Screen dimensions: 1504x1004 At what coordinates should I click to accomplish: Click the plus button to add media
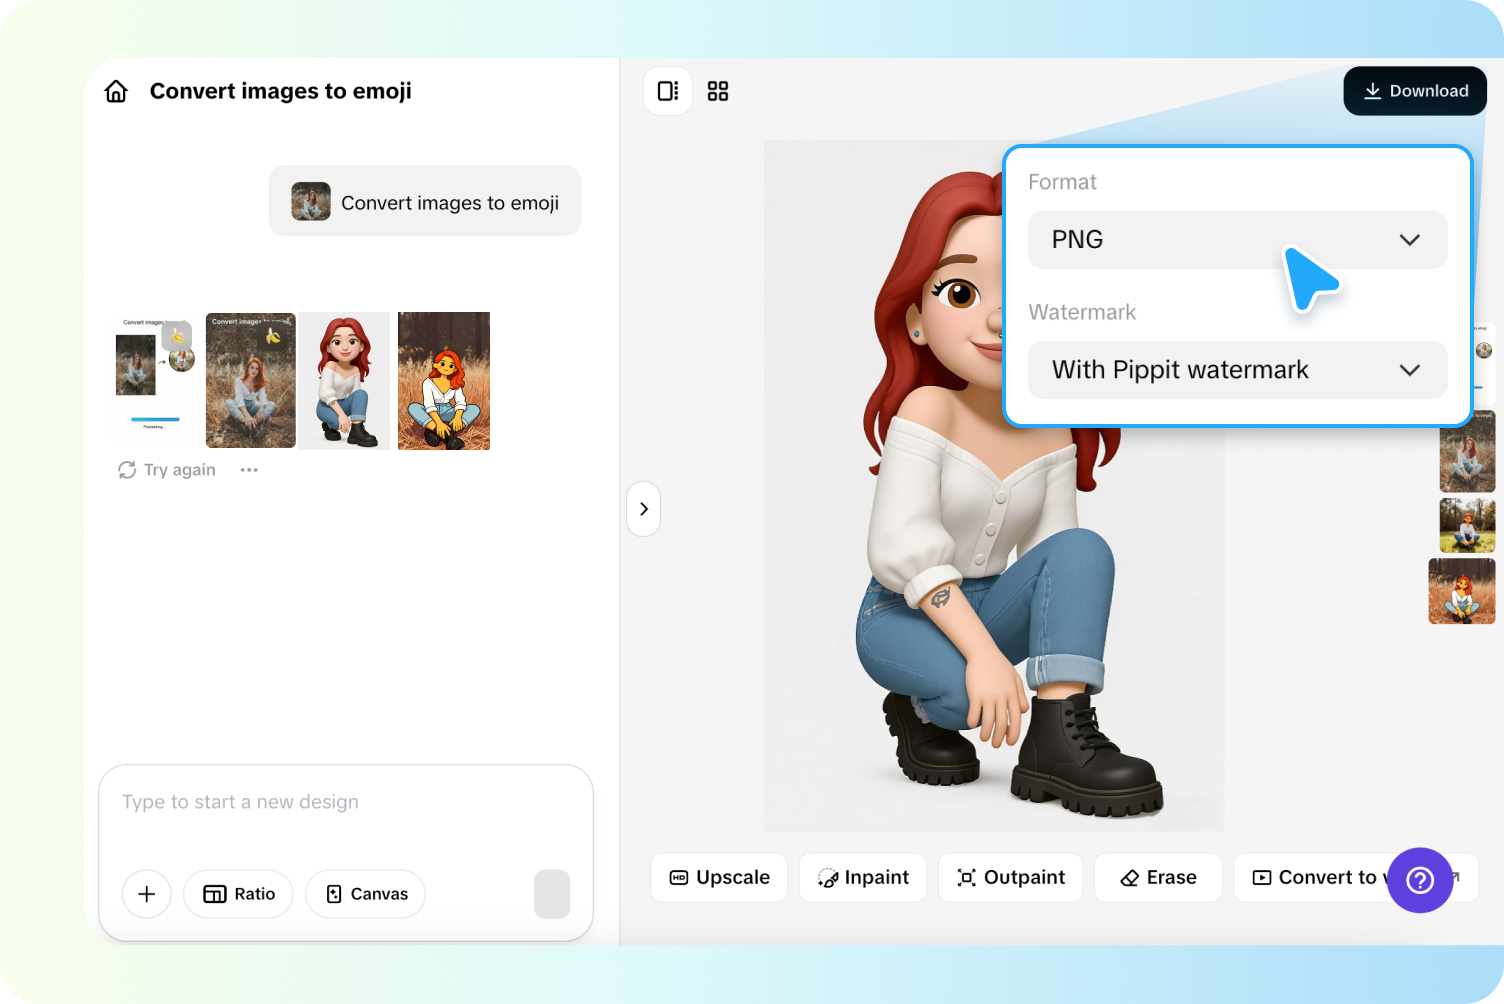[146, 894]
